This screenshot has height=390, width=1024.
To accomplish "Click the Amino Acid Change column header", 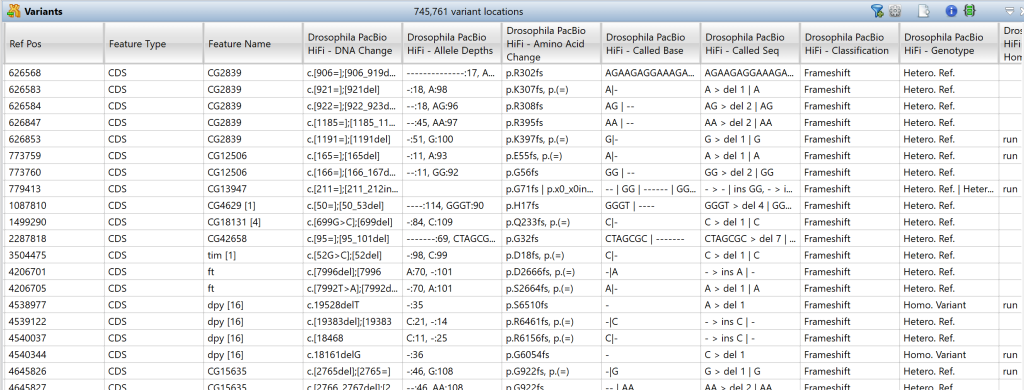I will point(551,44).
